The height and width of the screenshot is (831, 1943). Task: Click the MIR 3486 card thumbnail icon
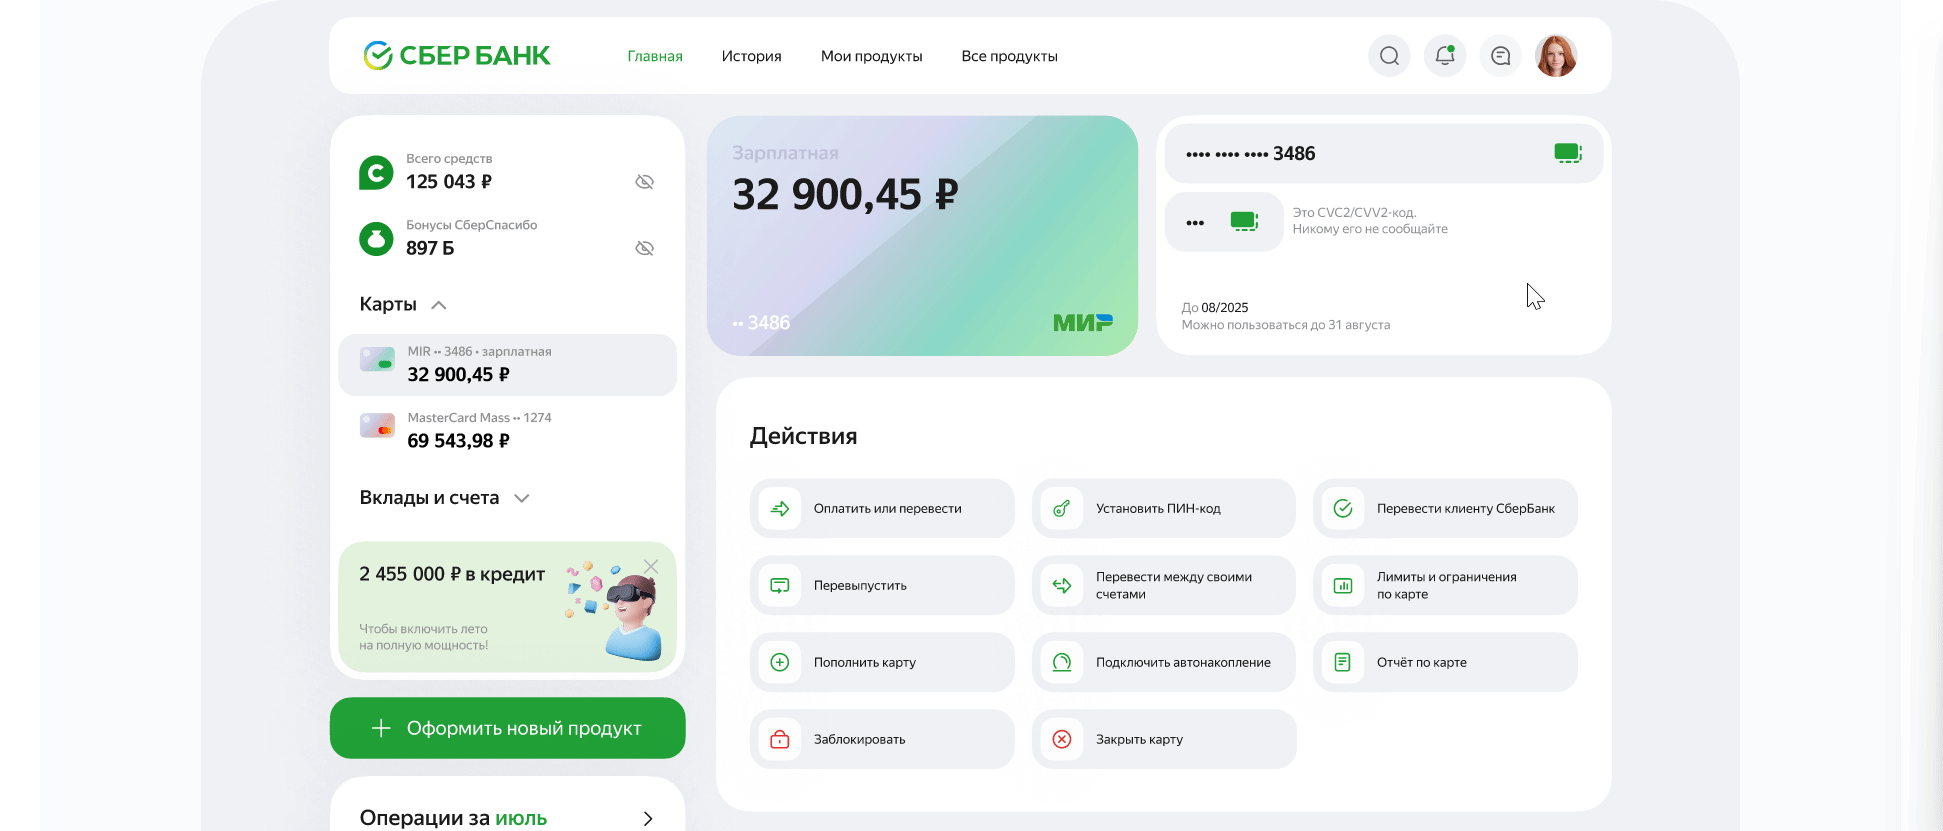pyautogui.click(x=377, y=359)
